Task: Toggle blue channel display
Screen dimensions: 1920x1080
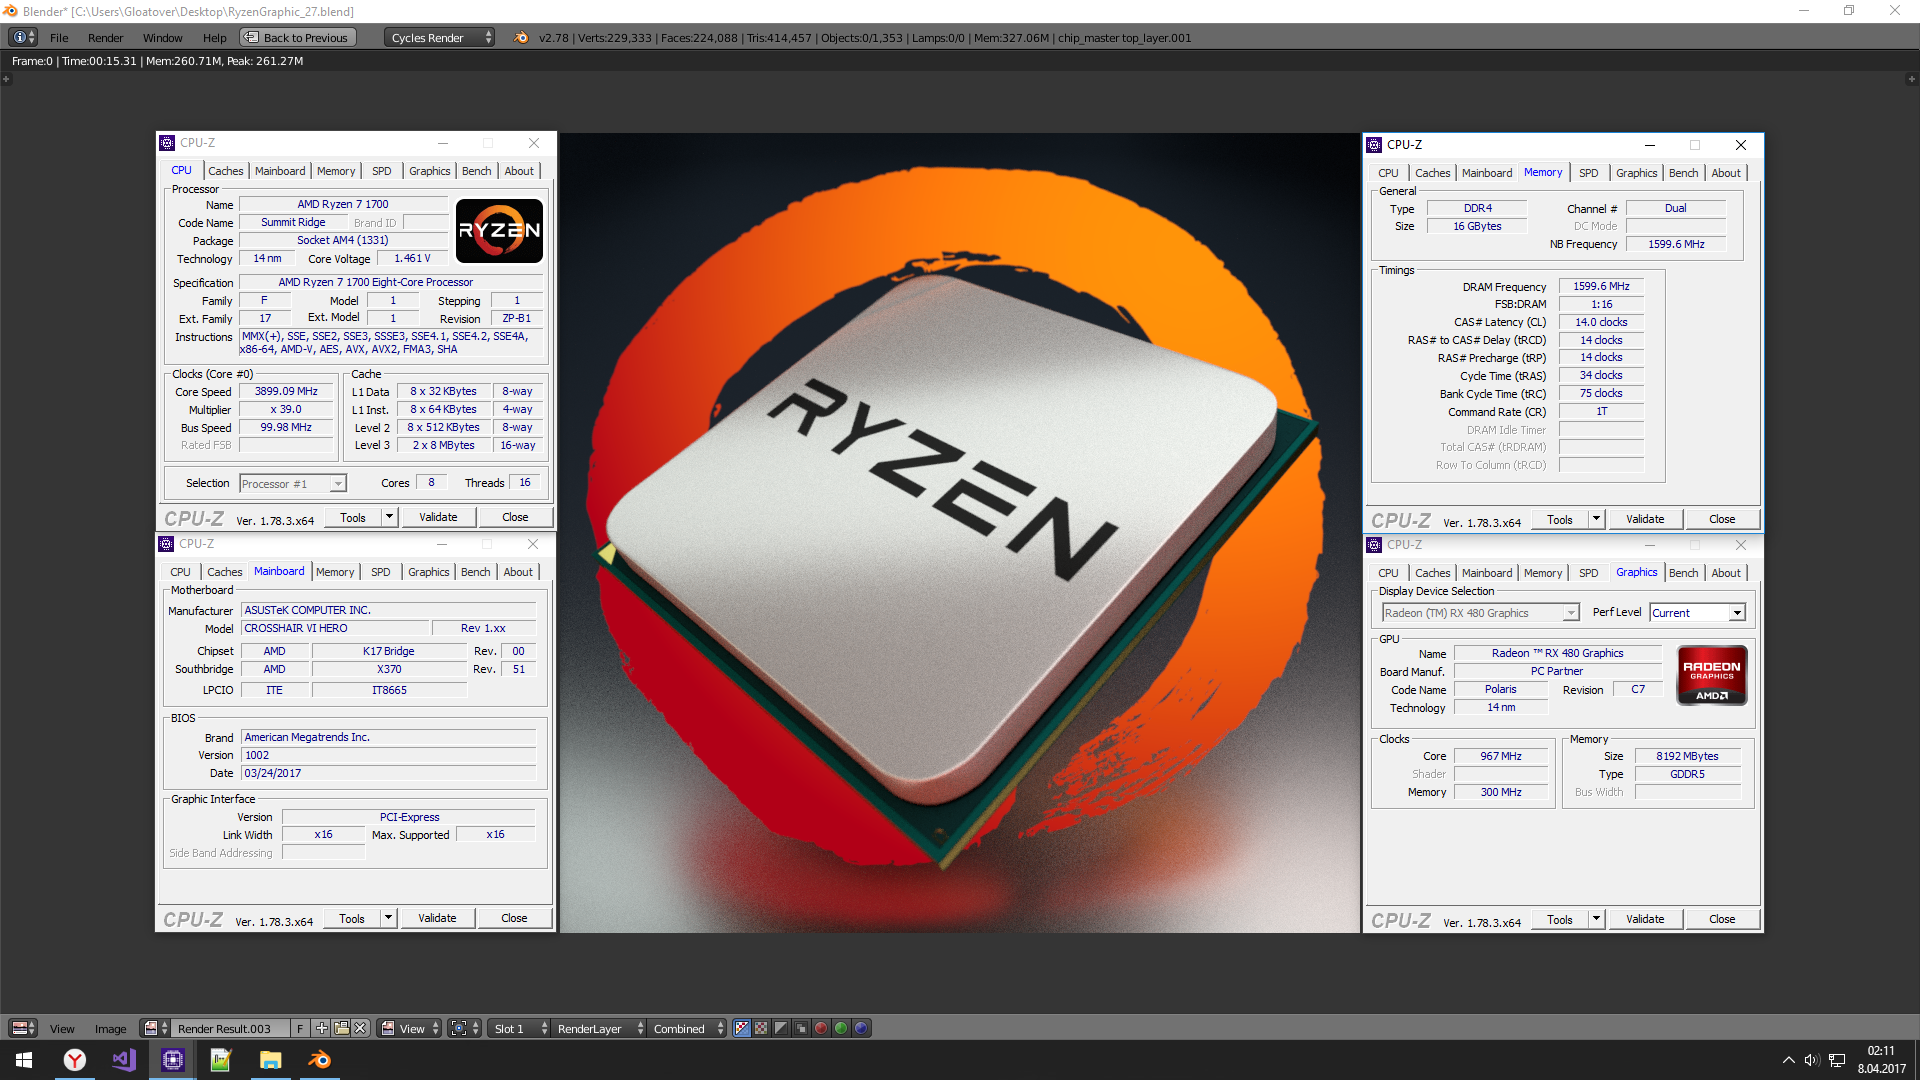Action: 861,1028
